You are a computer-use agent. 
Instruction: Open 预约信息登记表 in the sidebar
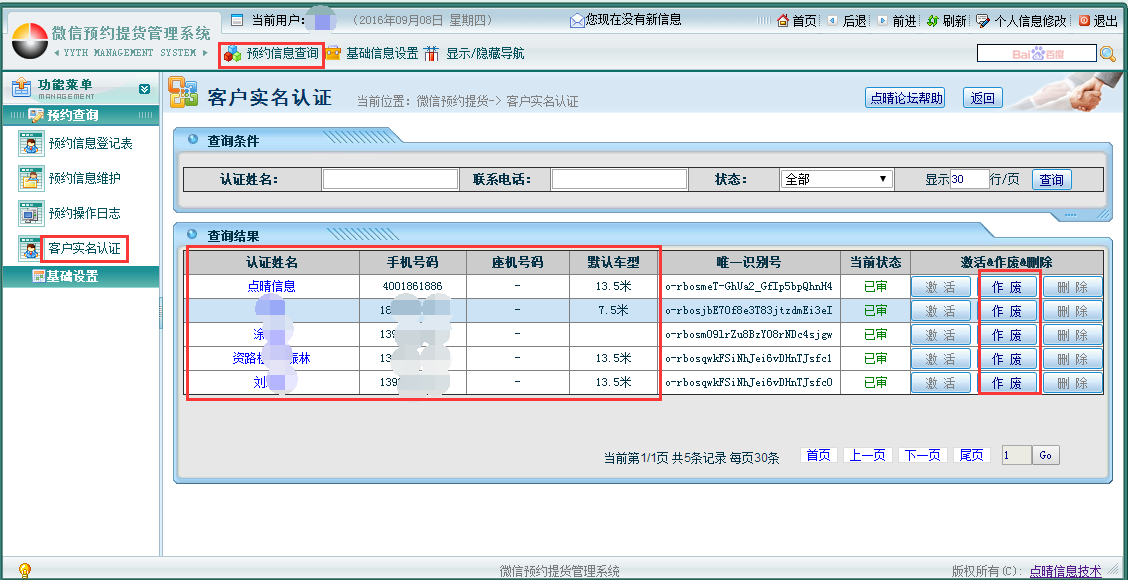click(x=90, y=144)
